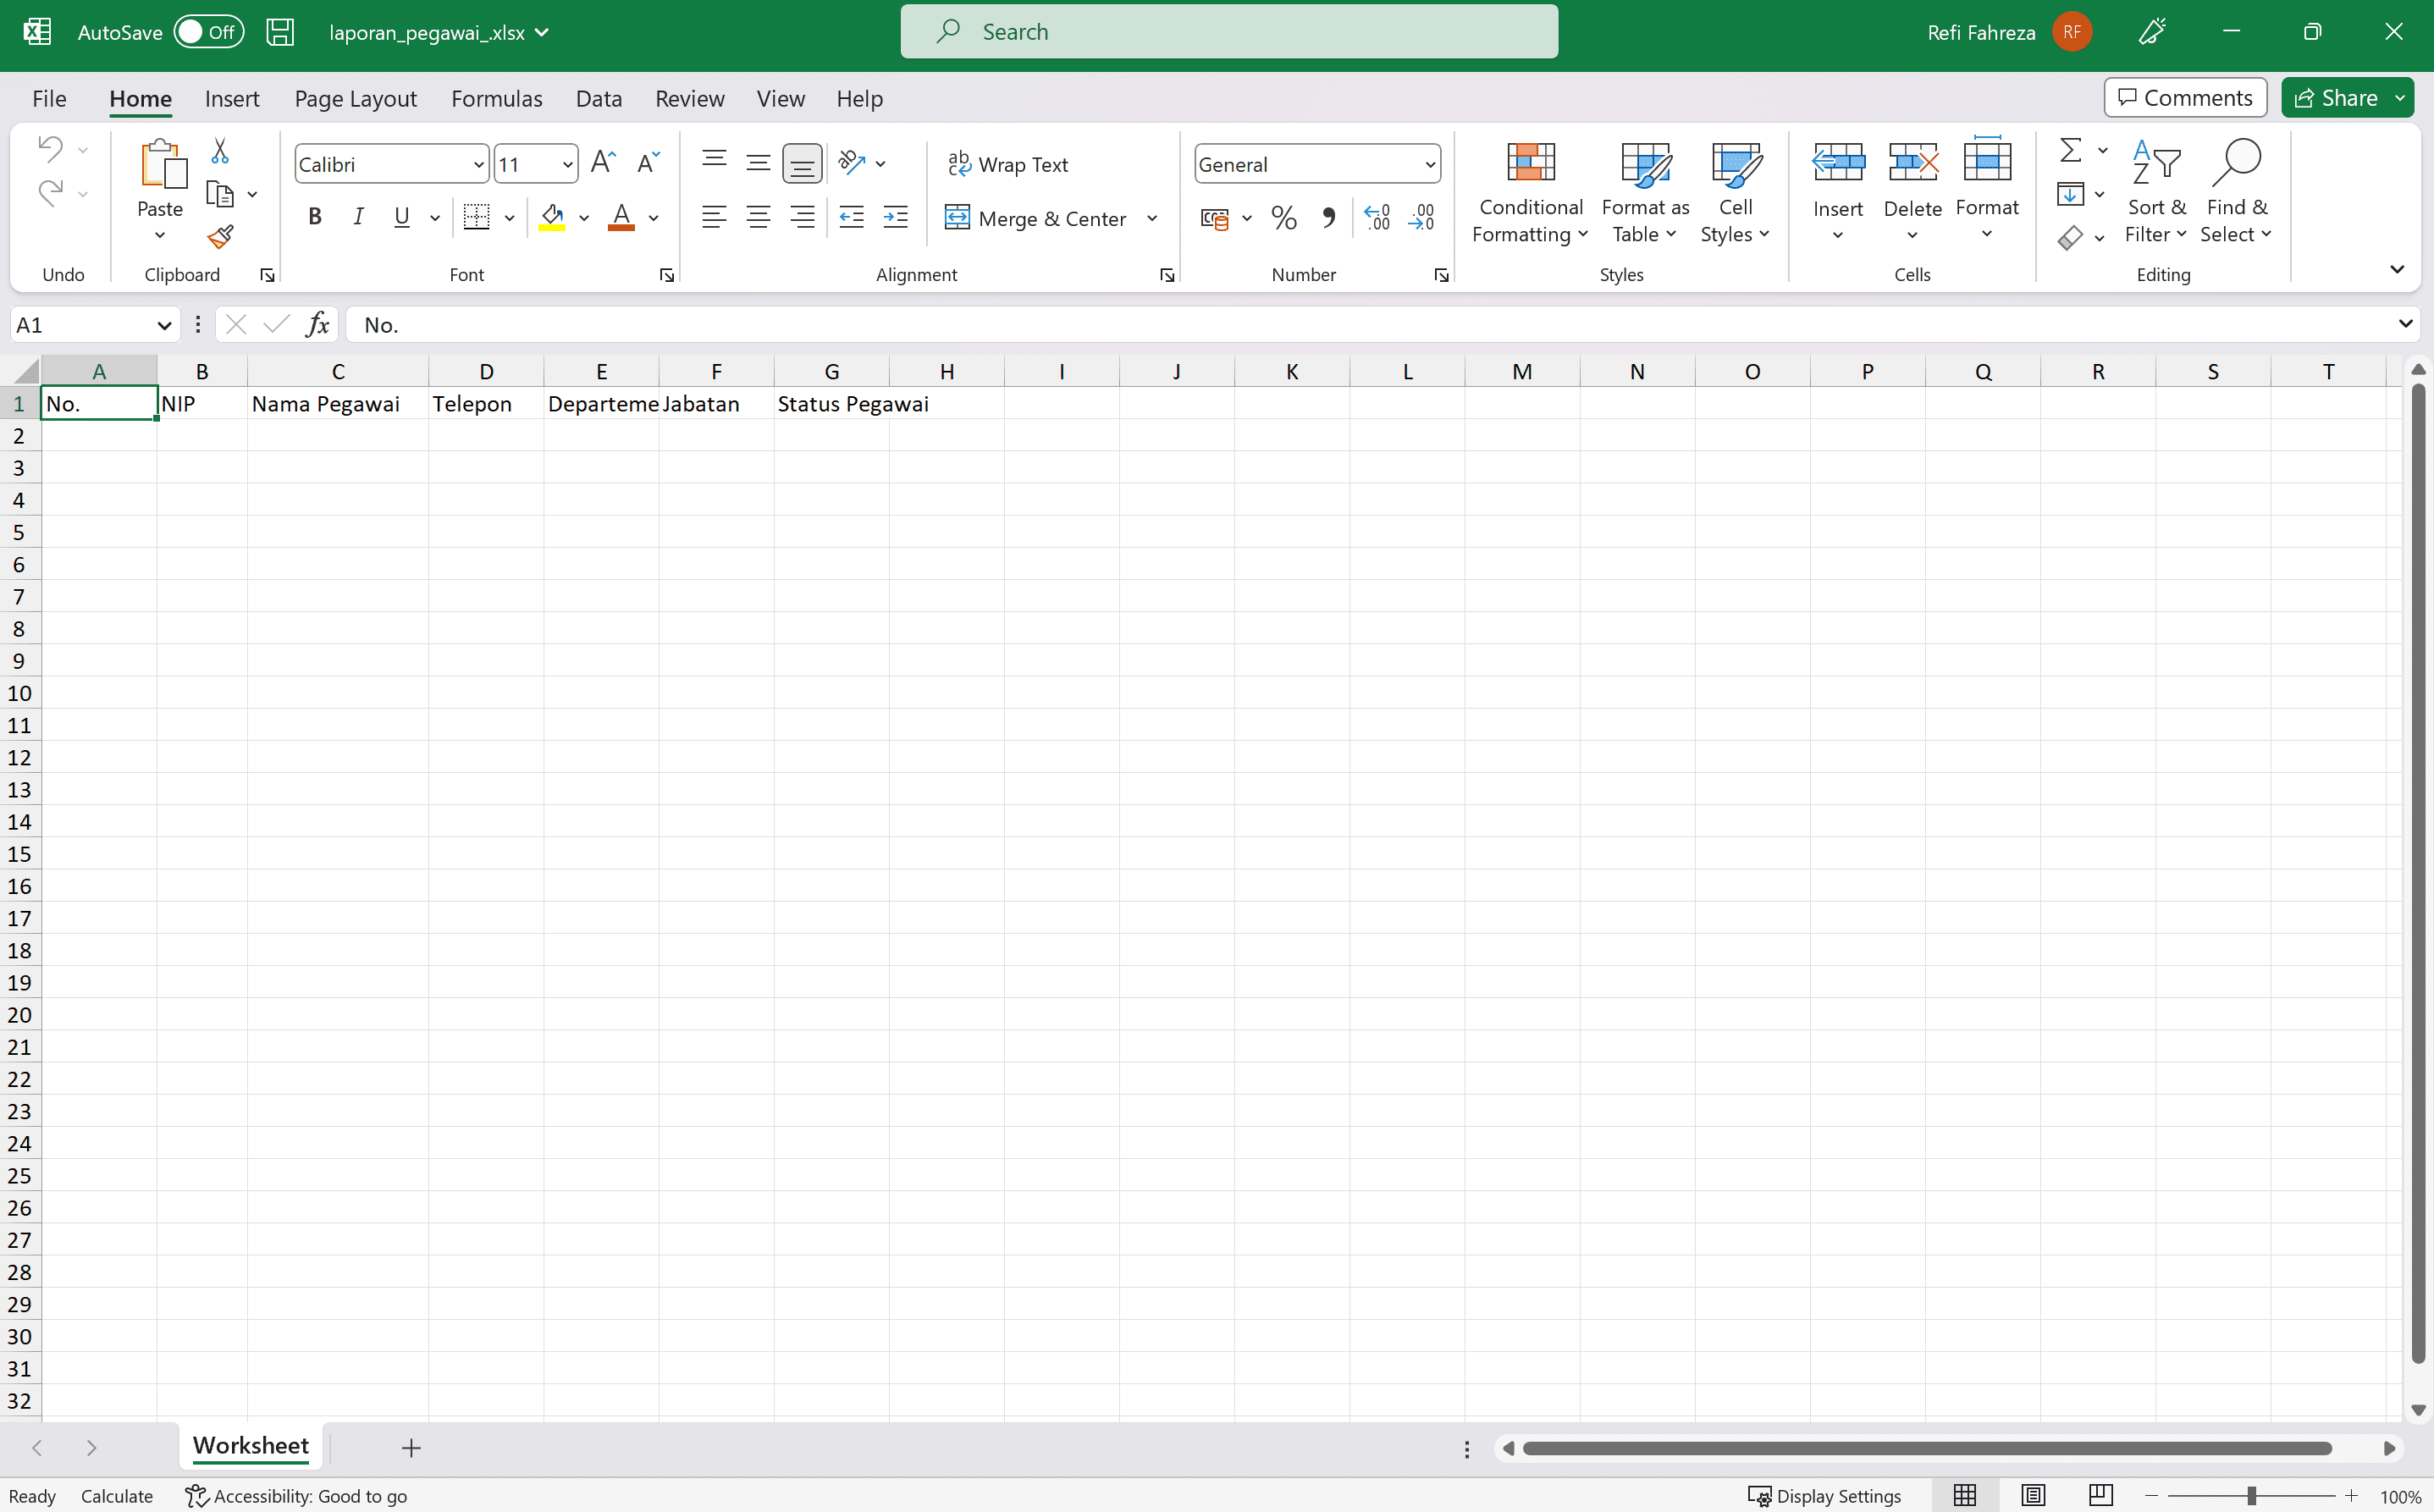Click the Format Painter brush icon
2434x1512 pixels.
click(x=220, y=237)
